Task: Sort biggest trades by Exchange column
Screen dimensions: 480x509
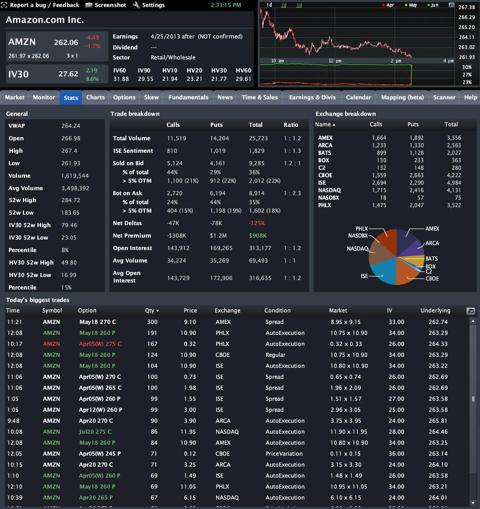Action: 227,311
